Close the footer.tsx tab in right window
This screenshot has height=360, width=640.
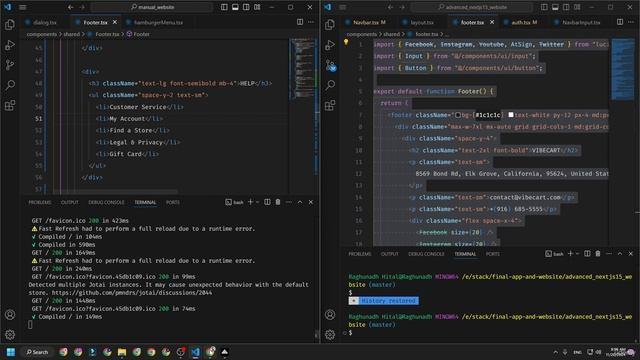point(492,22)
